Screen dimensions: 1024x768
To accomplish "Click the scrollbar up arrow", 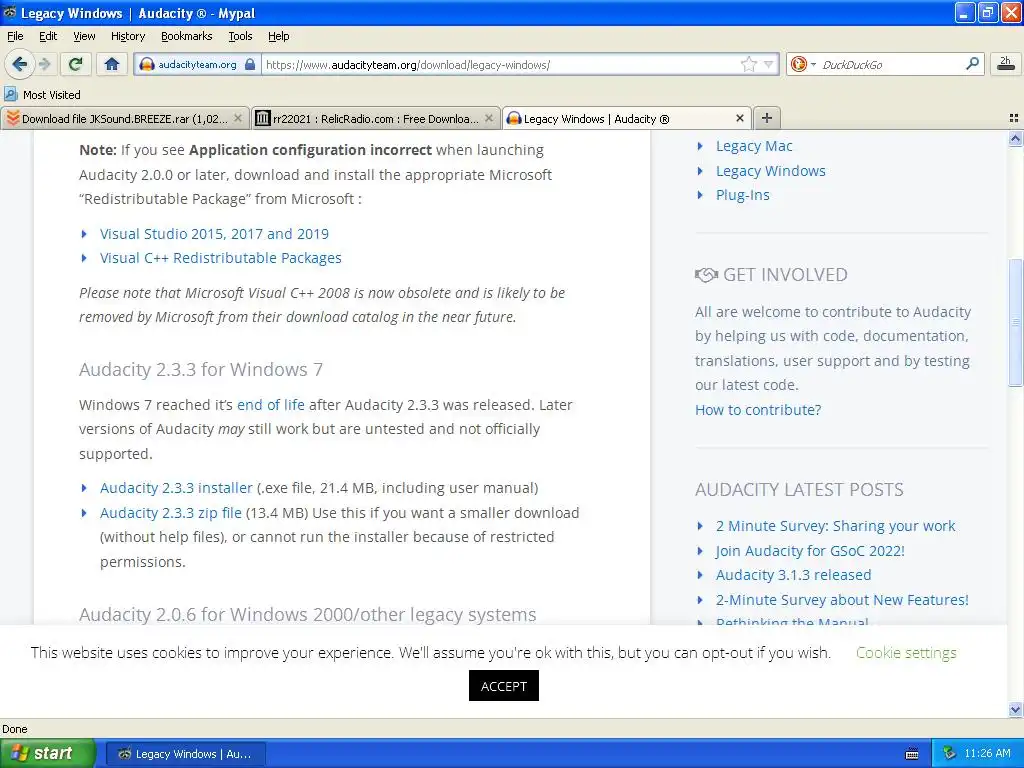I will click(1015, 138).
